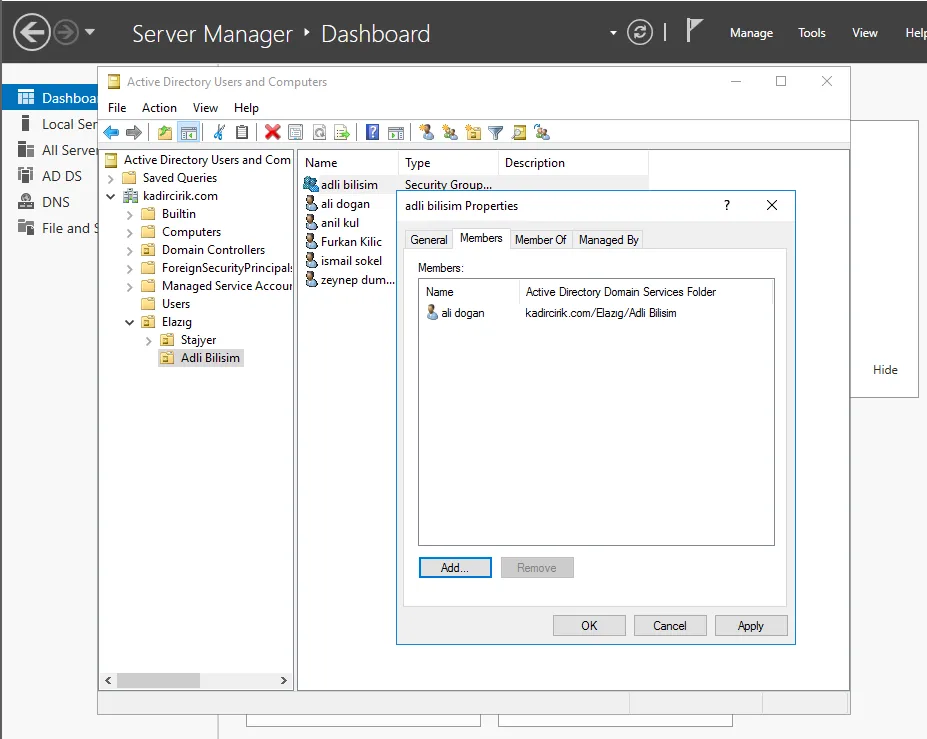
Task: Expand Domain Controllers node
Action: [x=129, y=250]
